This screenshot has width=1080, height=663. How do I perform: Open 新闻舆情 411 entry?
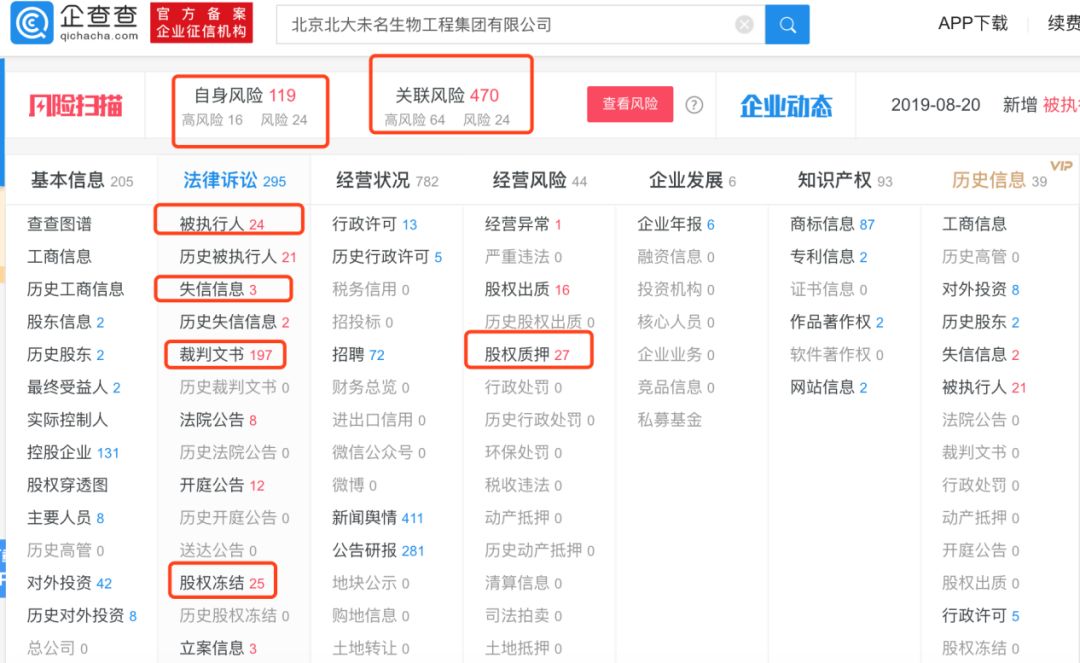378,518
